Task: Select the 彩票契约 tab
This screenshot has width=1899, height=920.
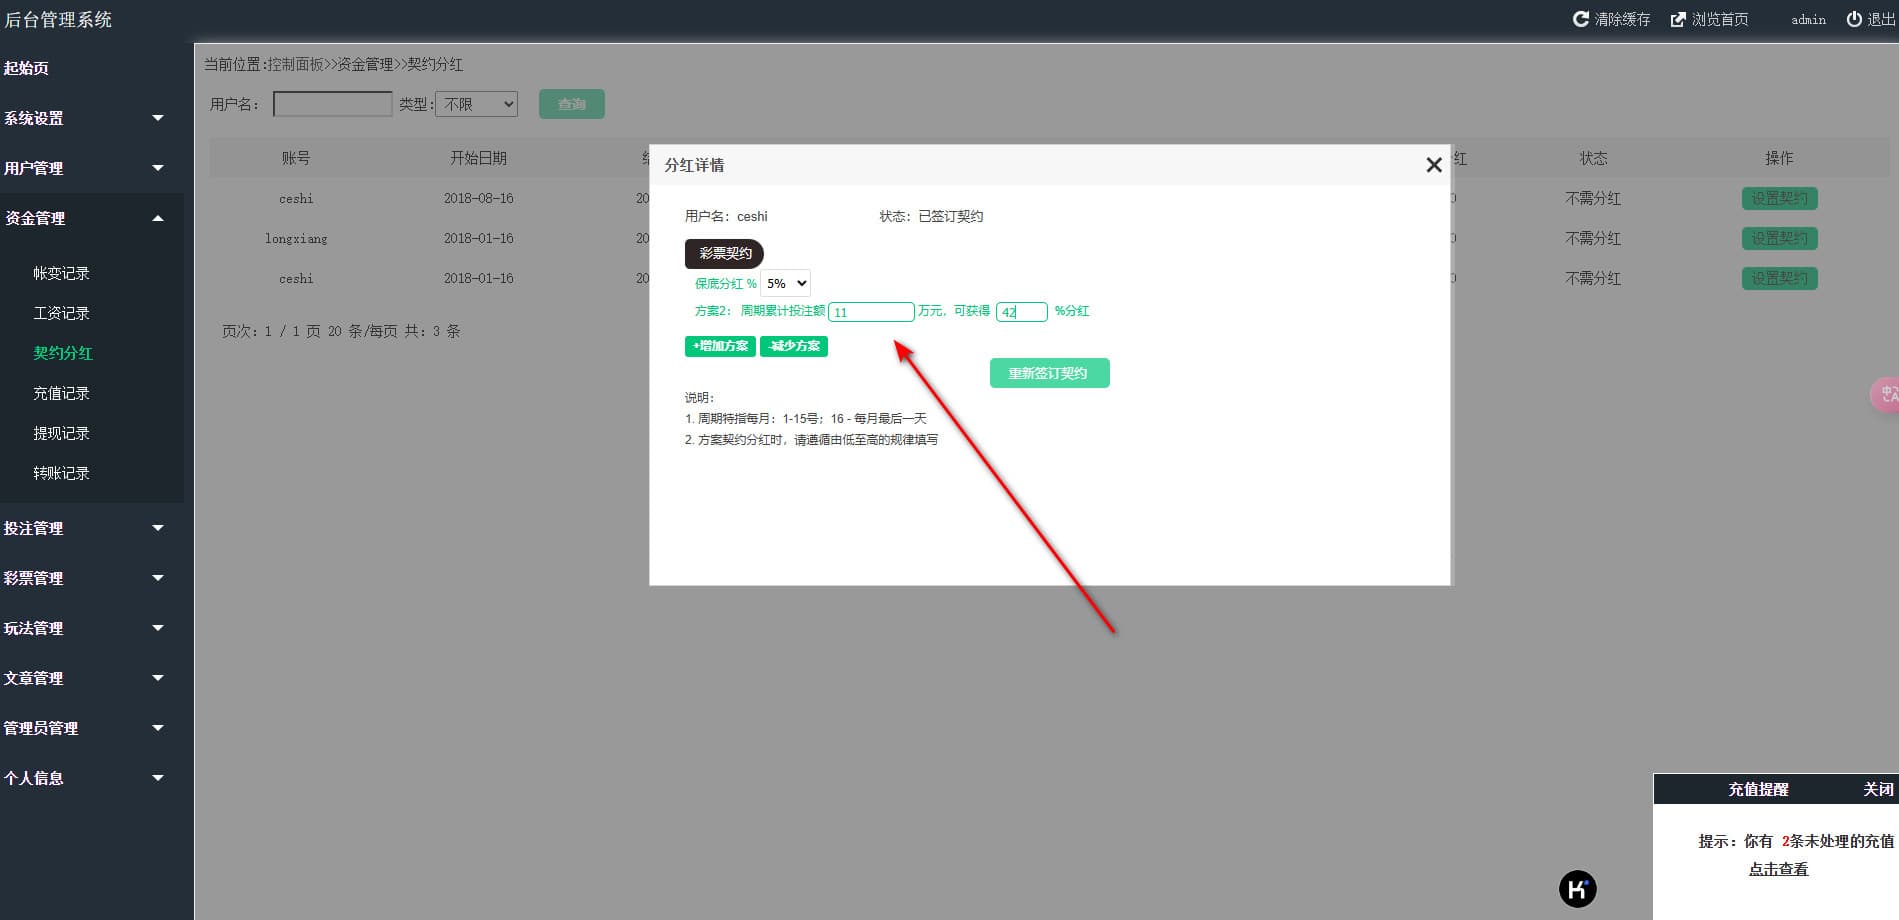Action: (x=725, y=254)
